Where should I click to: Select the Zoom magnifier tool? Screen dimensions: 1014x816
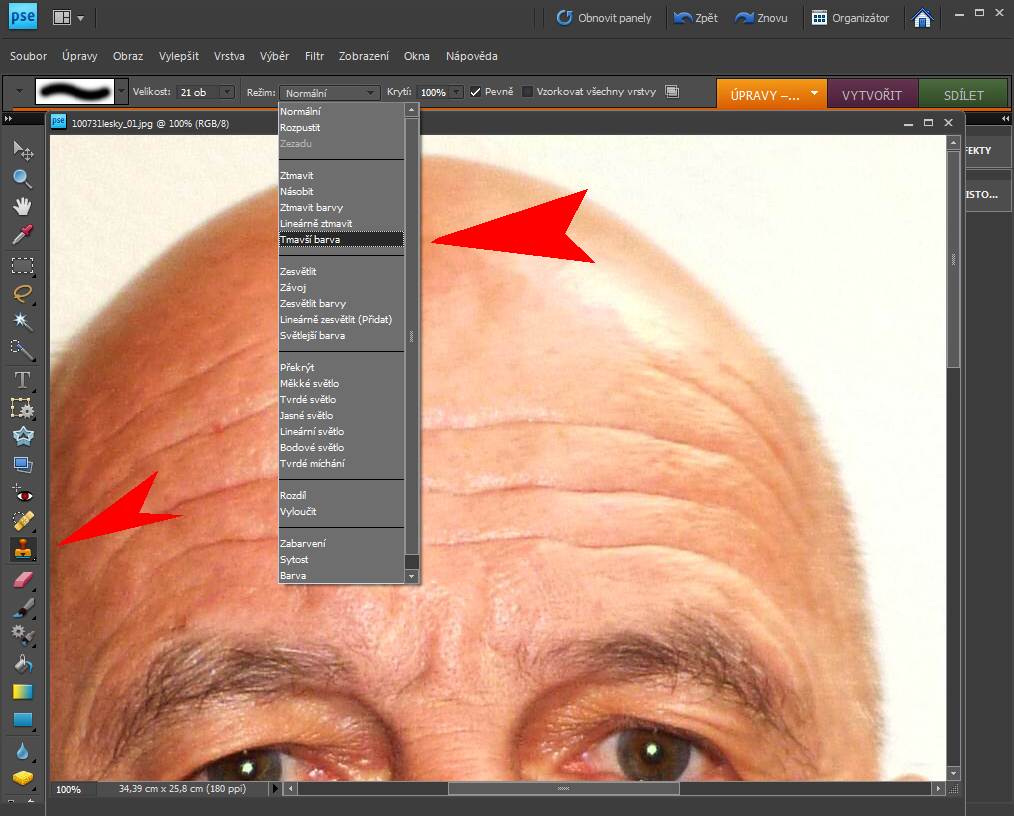[22, 179]
